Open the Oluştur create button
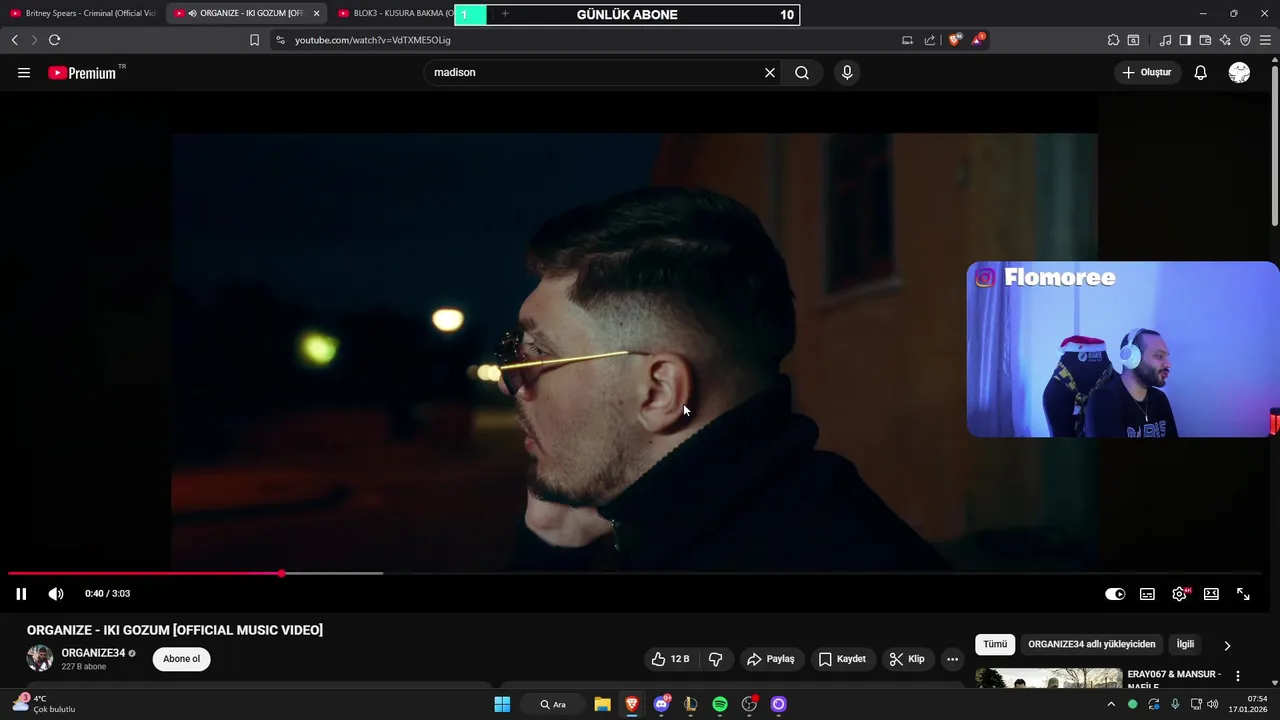 [1146, 72]
